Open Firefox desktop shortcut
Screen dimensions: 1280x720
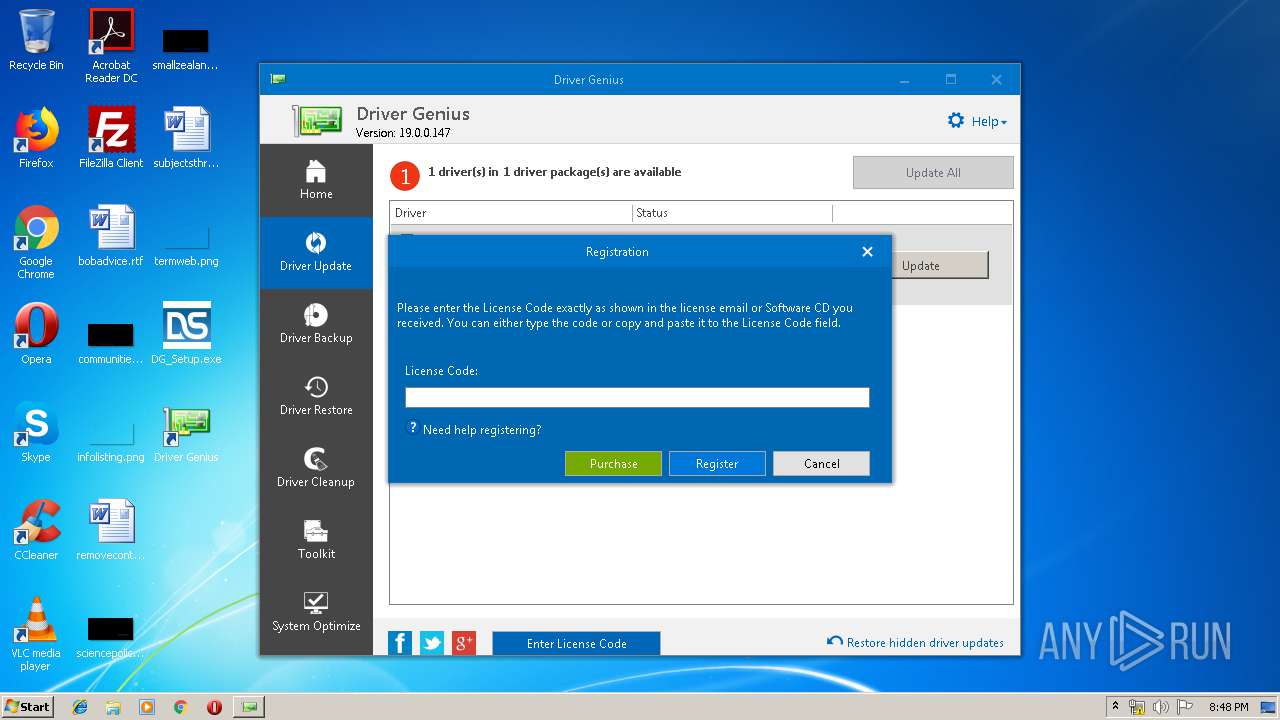(36, 138)
